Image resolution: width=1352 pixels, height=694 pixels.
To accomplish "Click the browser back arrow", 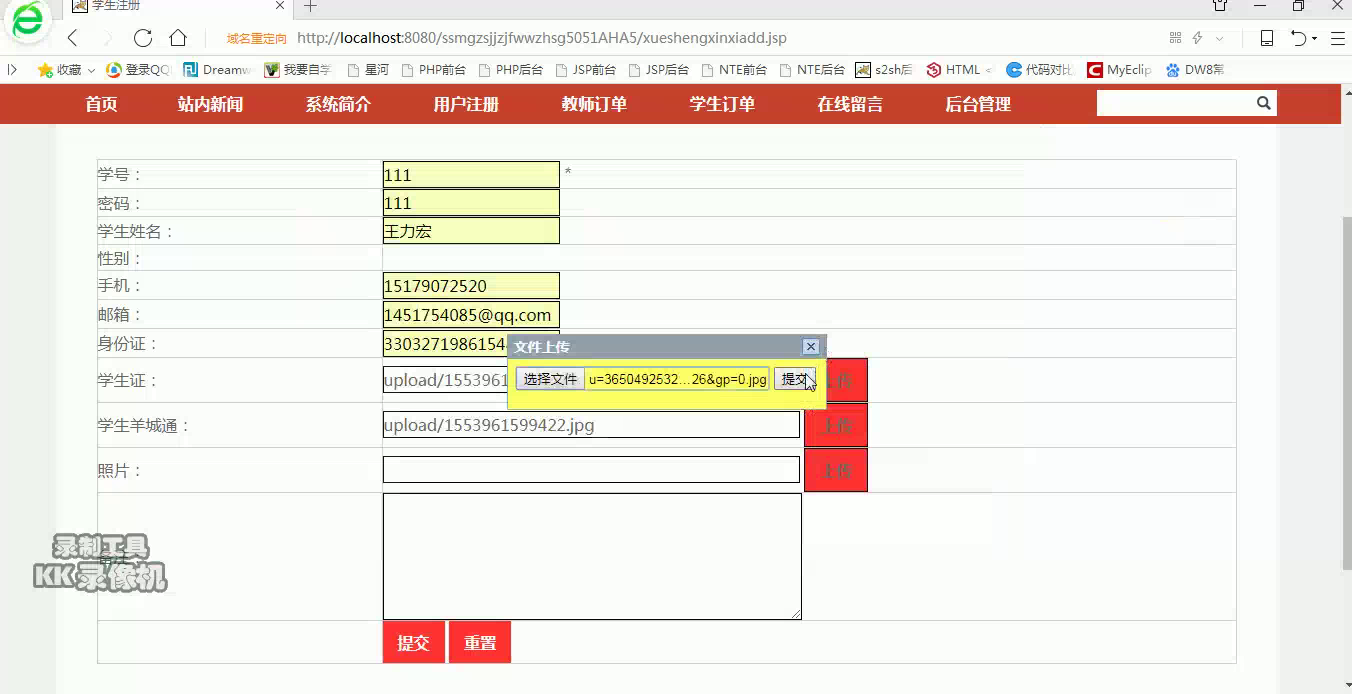I will (72, 38).
